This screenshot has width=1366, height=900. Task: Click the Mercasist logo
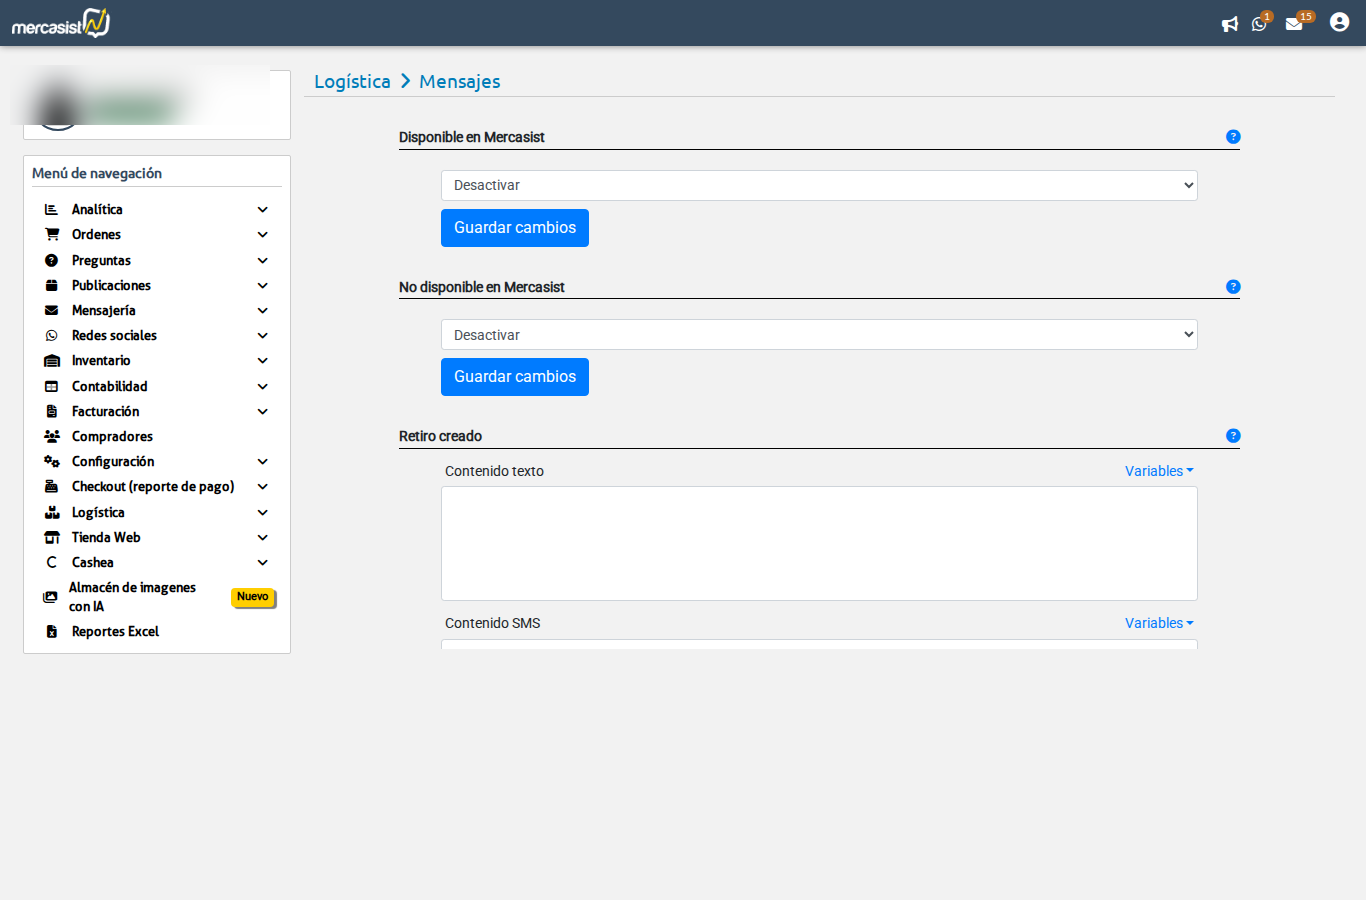coord(61,23)
